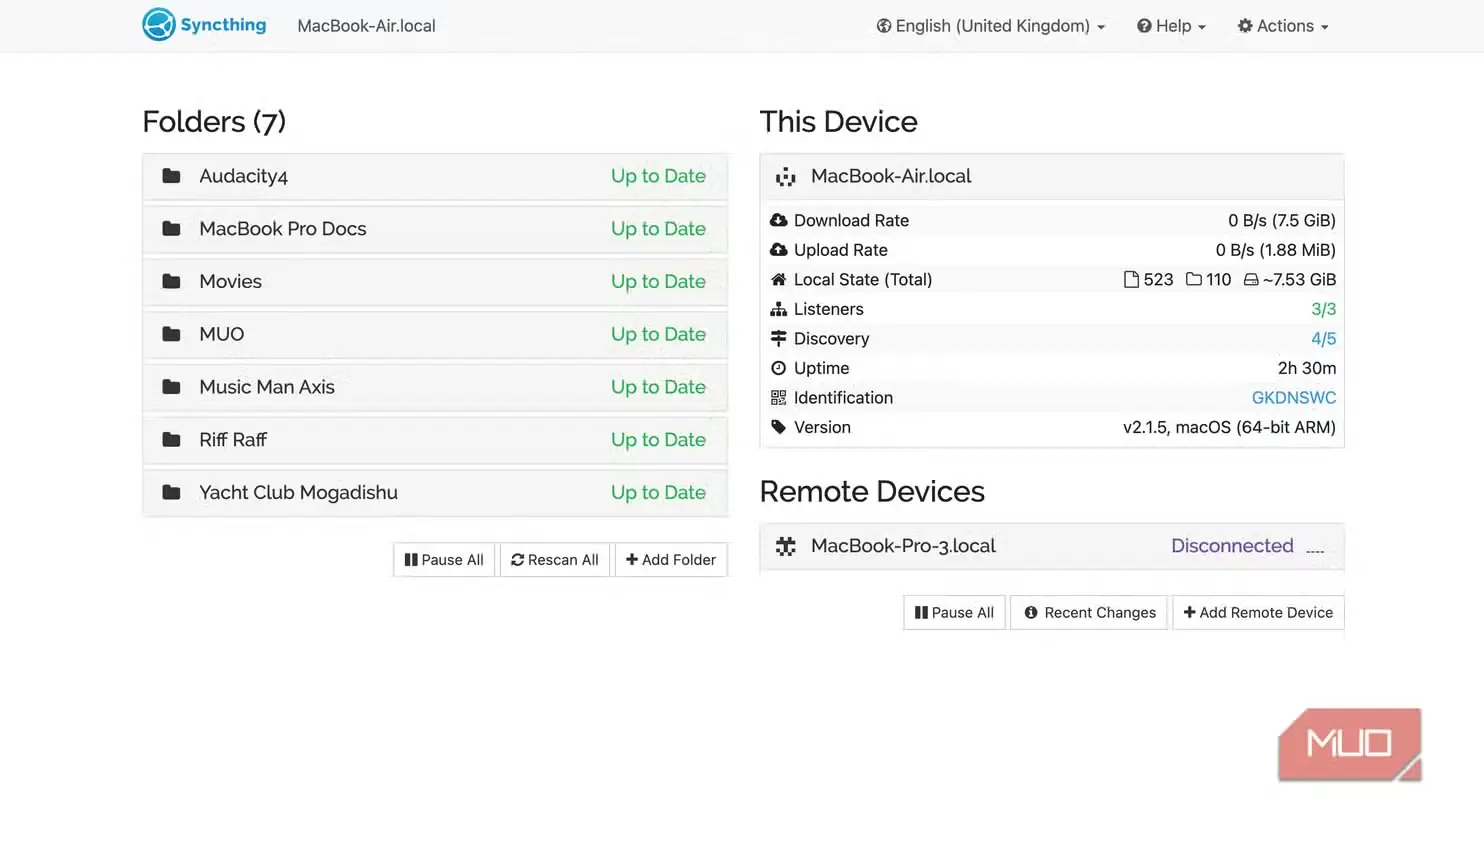1484x844 pixels.
Task: Click the folder icon next to Movies
Action: (171, 281)
